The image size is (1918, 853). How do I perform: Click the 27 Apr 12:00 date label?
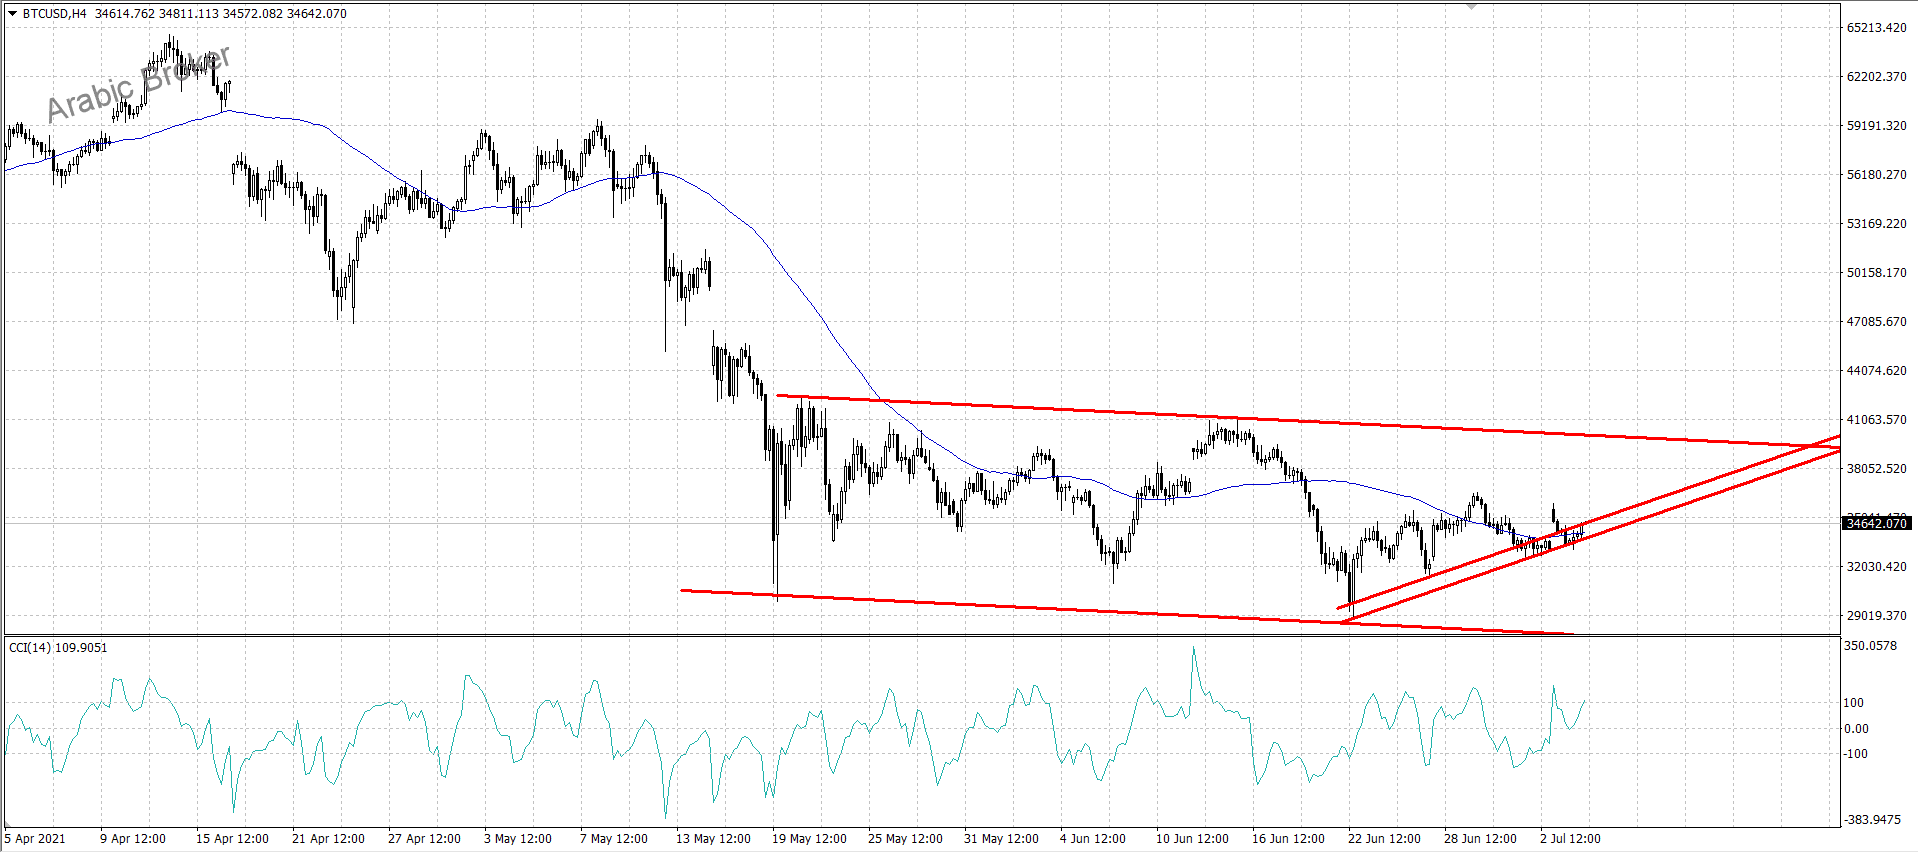[x=424, y=839]
